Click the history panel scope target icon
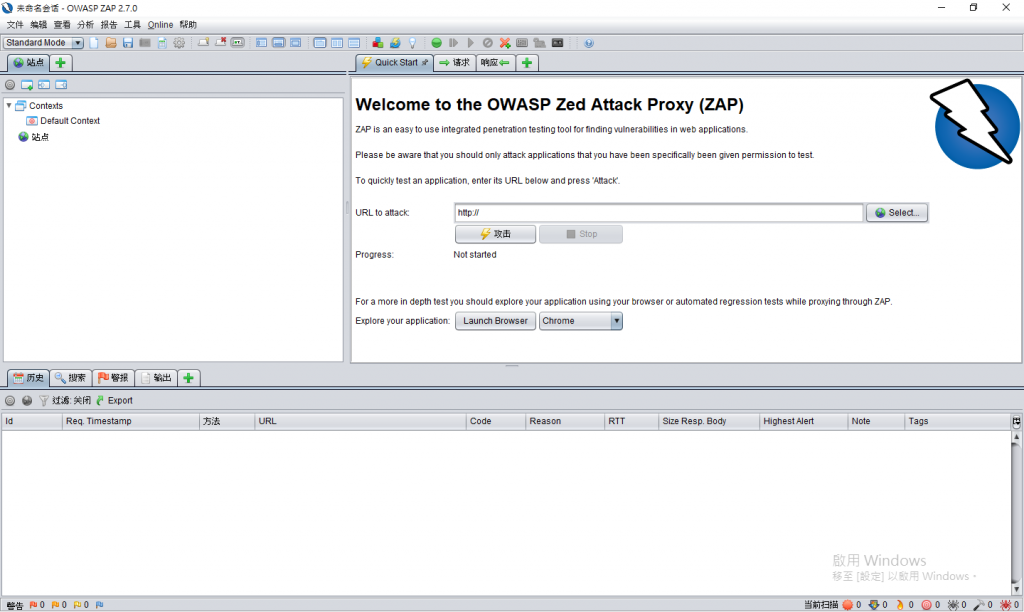The height and width of the screenshot is (612, 1024). point(10,400)
